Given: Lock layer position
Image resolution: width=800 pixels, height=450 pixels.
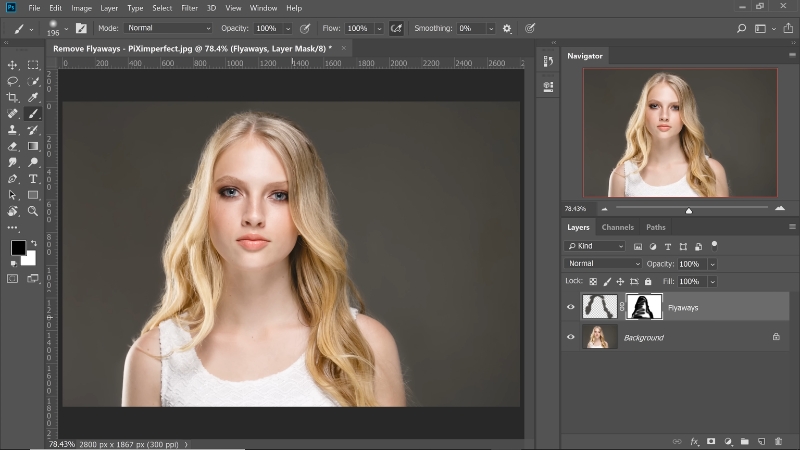Looking at the screenshot, I should coord(620,282).
